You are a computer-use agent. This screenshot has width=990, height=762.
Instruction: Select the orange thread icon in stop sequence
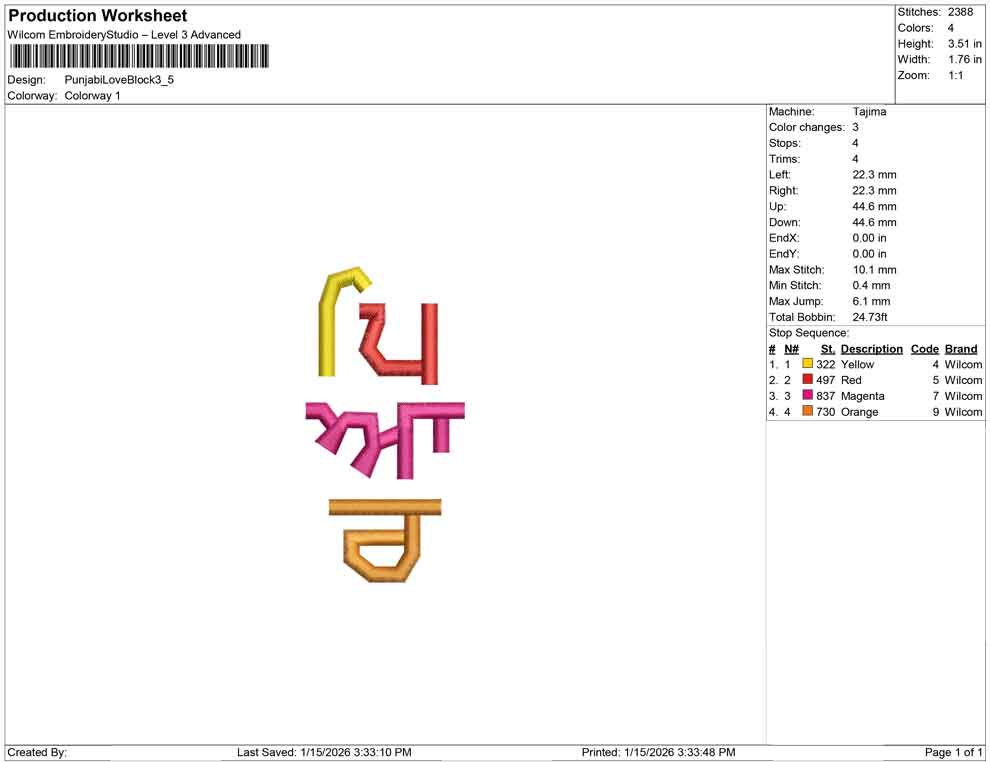tap(806, 412)
